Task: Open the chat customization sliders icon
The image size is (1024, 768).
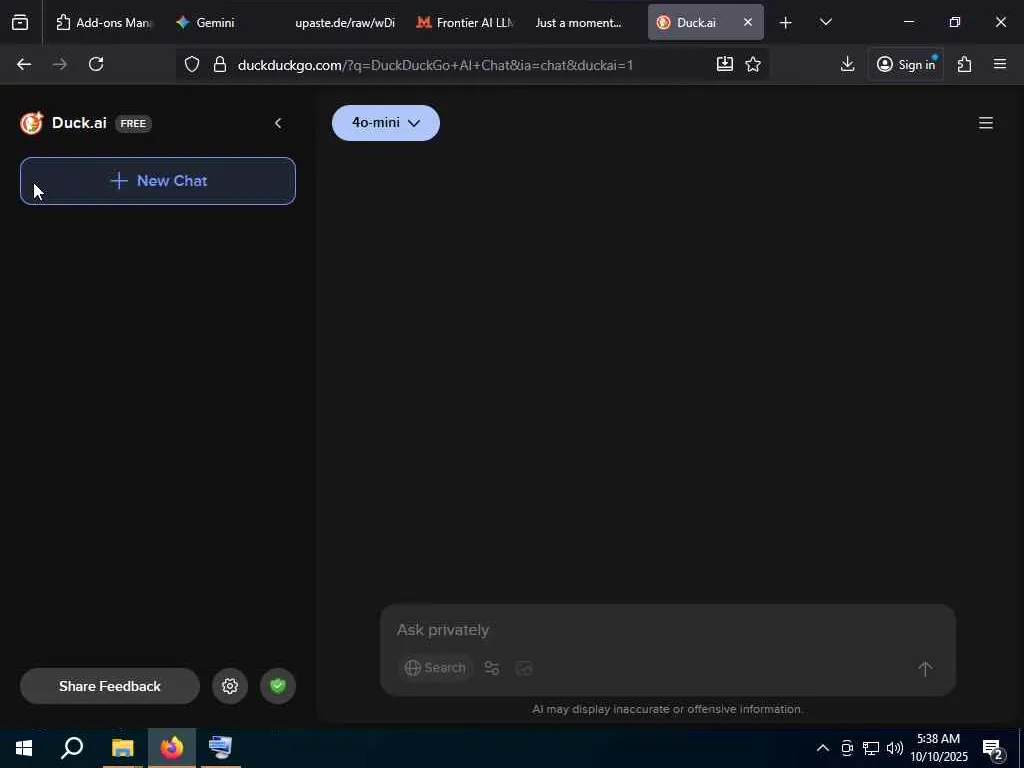Action: (492, 668)
